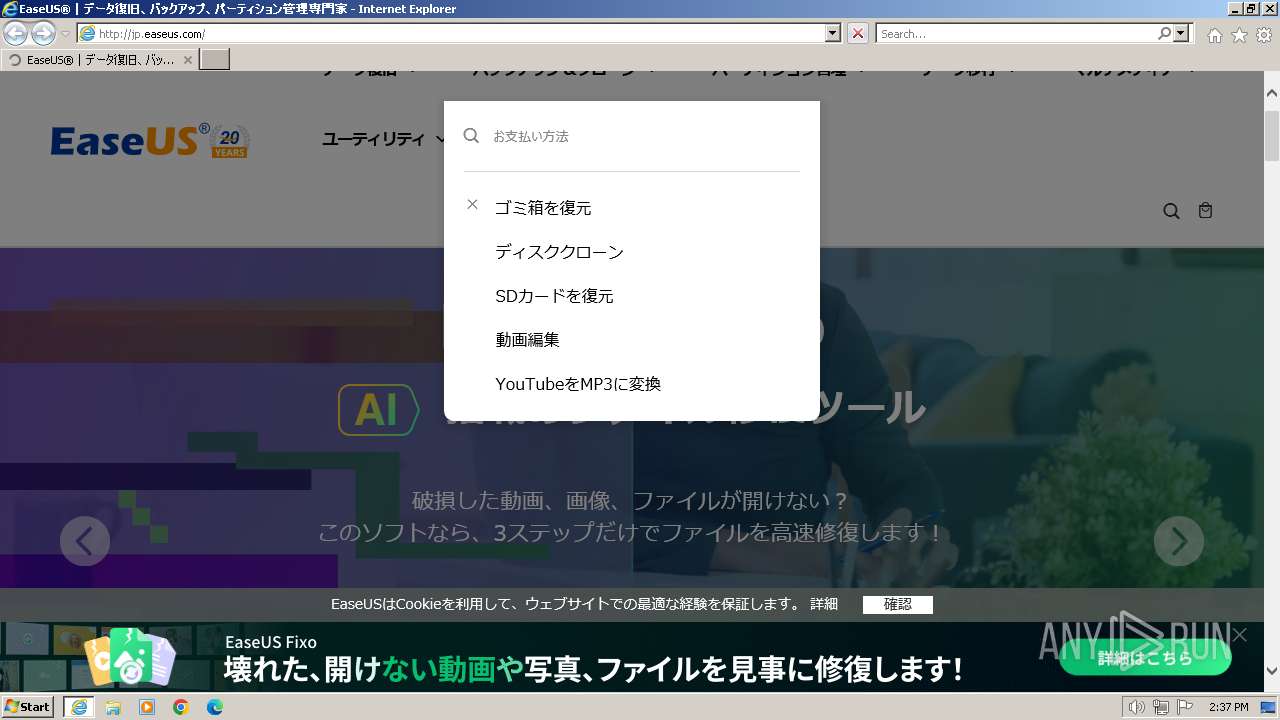Screen dimensions: 1280x720
Task: Click the EaseUS 20 Years logo
Action: pos(150,141)
